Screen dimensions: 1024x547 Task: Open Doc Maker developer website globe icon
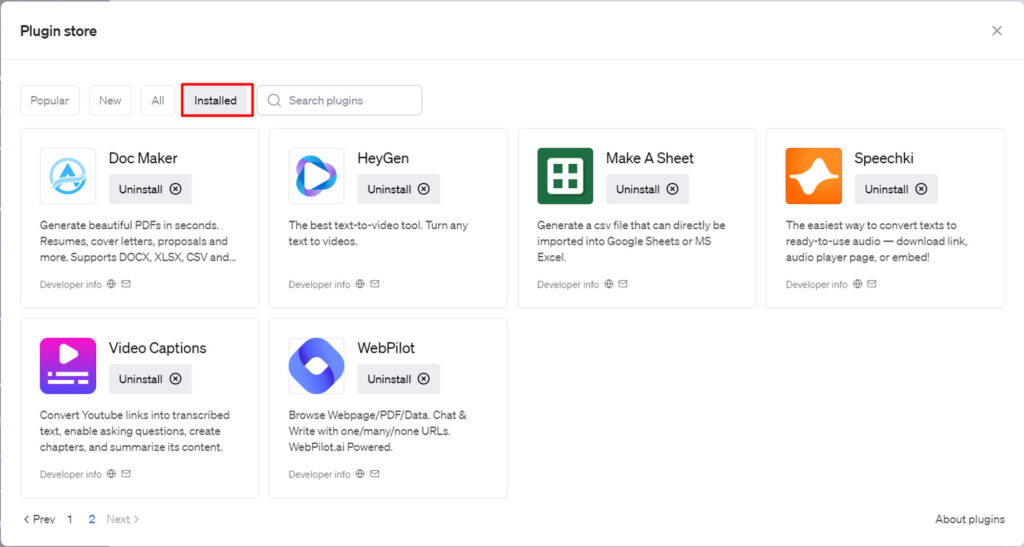point(111,285)
